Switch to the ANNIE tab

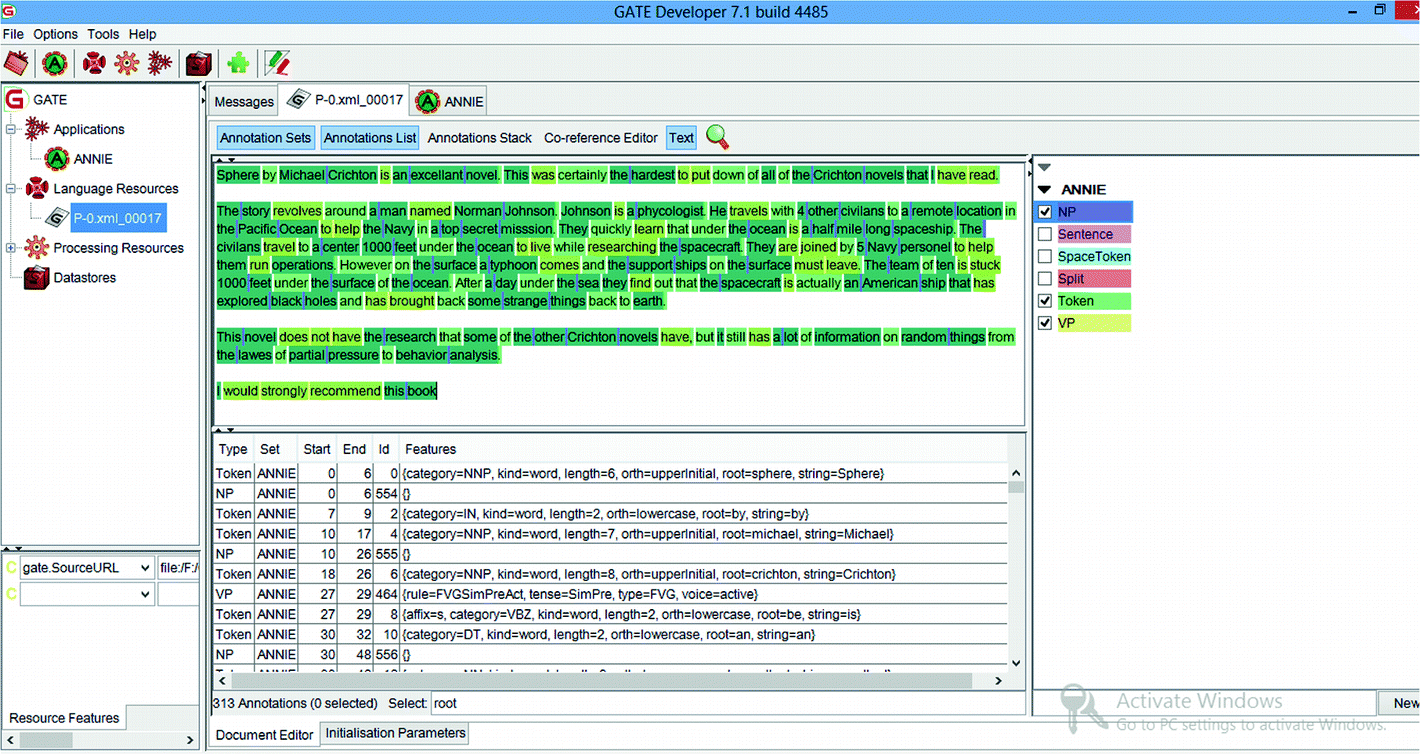pyautogui.click(x=449, y=101)
